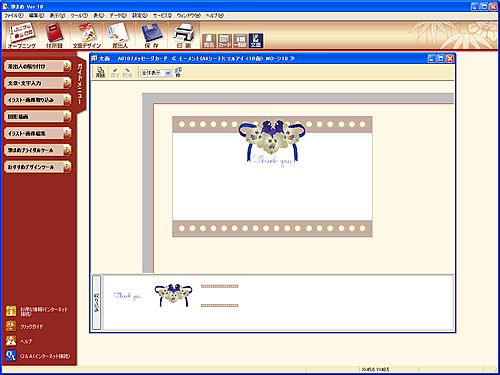Open the sidebar ヘルプ help link
Screen dimensions: 500x375
(x=19, y=341)
